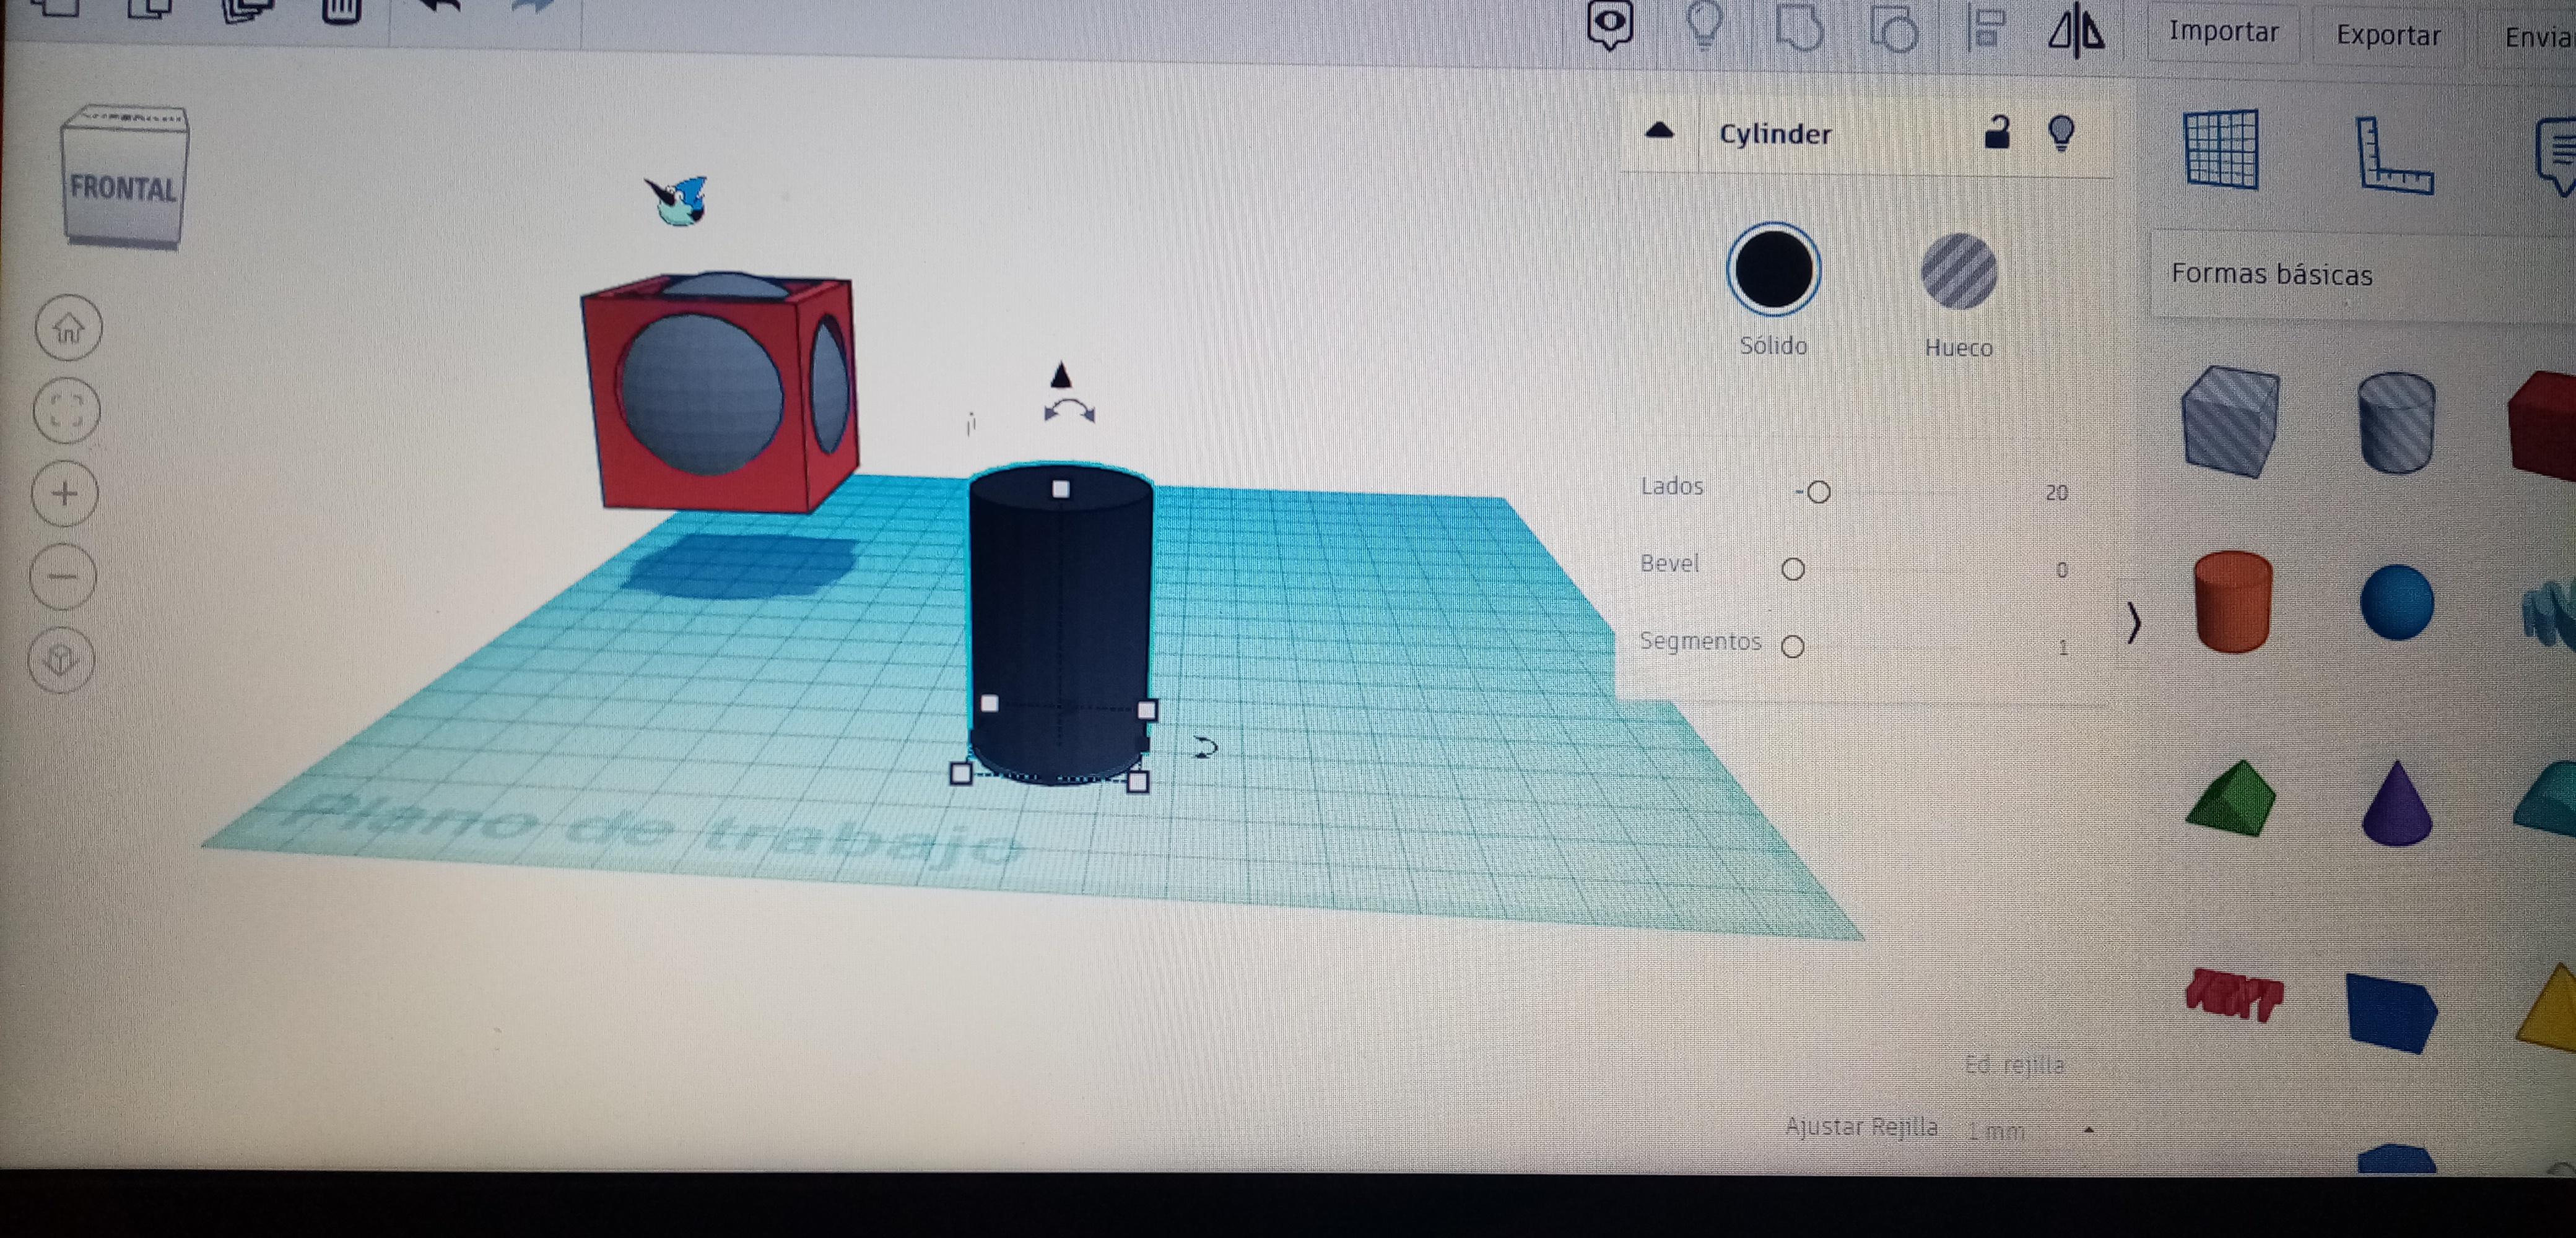Select Solid (Sólido) color option

point(1773,270)
